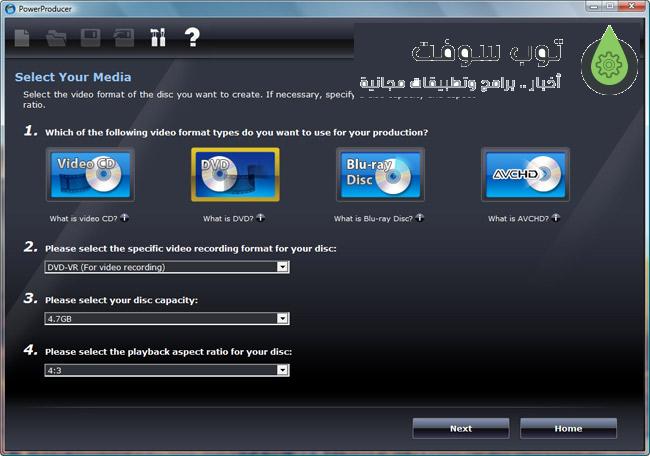Open the What is AVCHD? link
This screenshot has height=456, width=650.
point(518,218)
